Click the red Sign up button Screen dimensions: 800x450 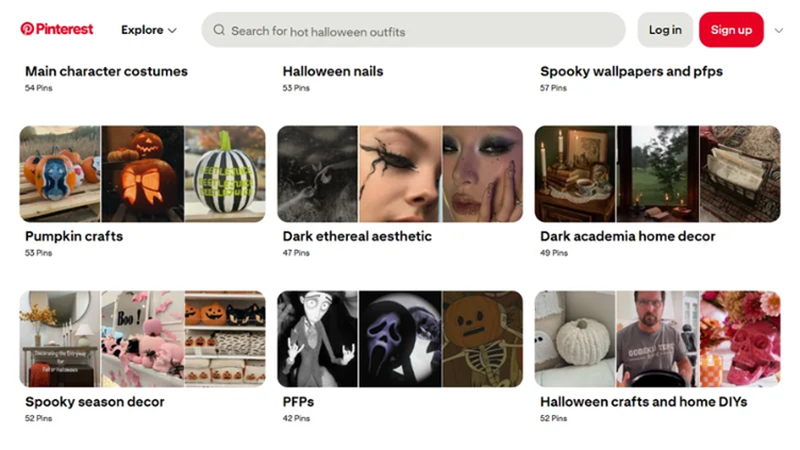pyautogui.click(x=731, y=30)
